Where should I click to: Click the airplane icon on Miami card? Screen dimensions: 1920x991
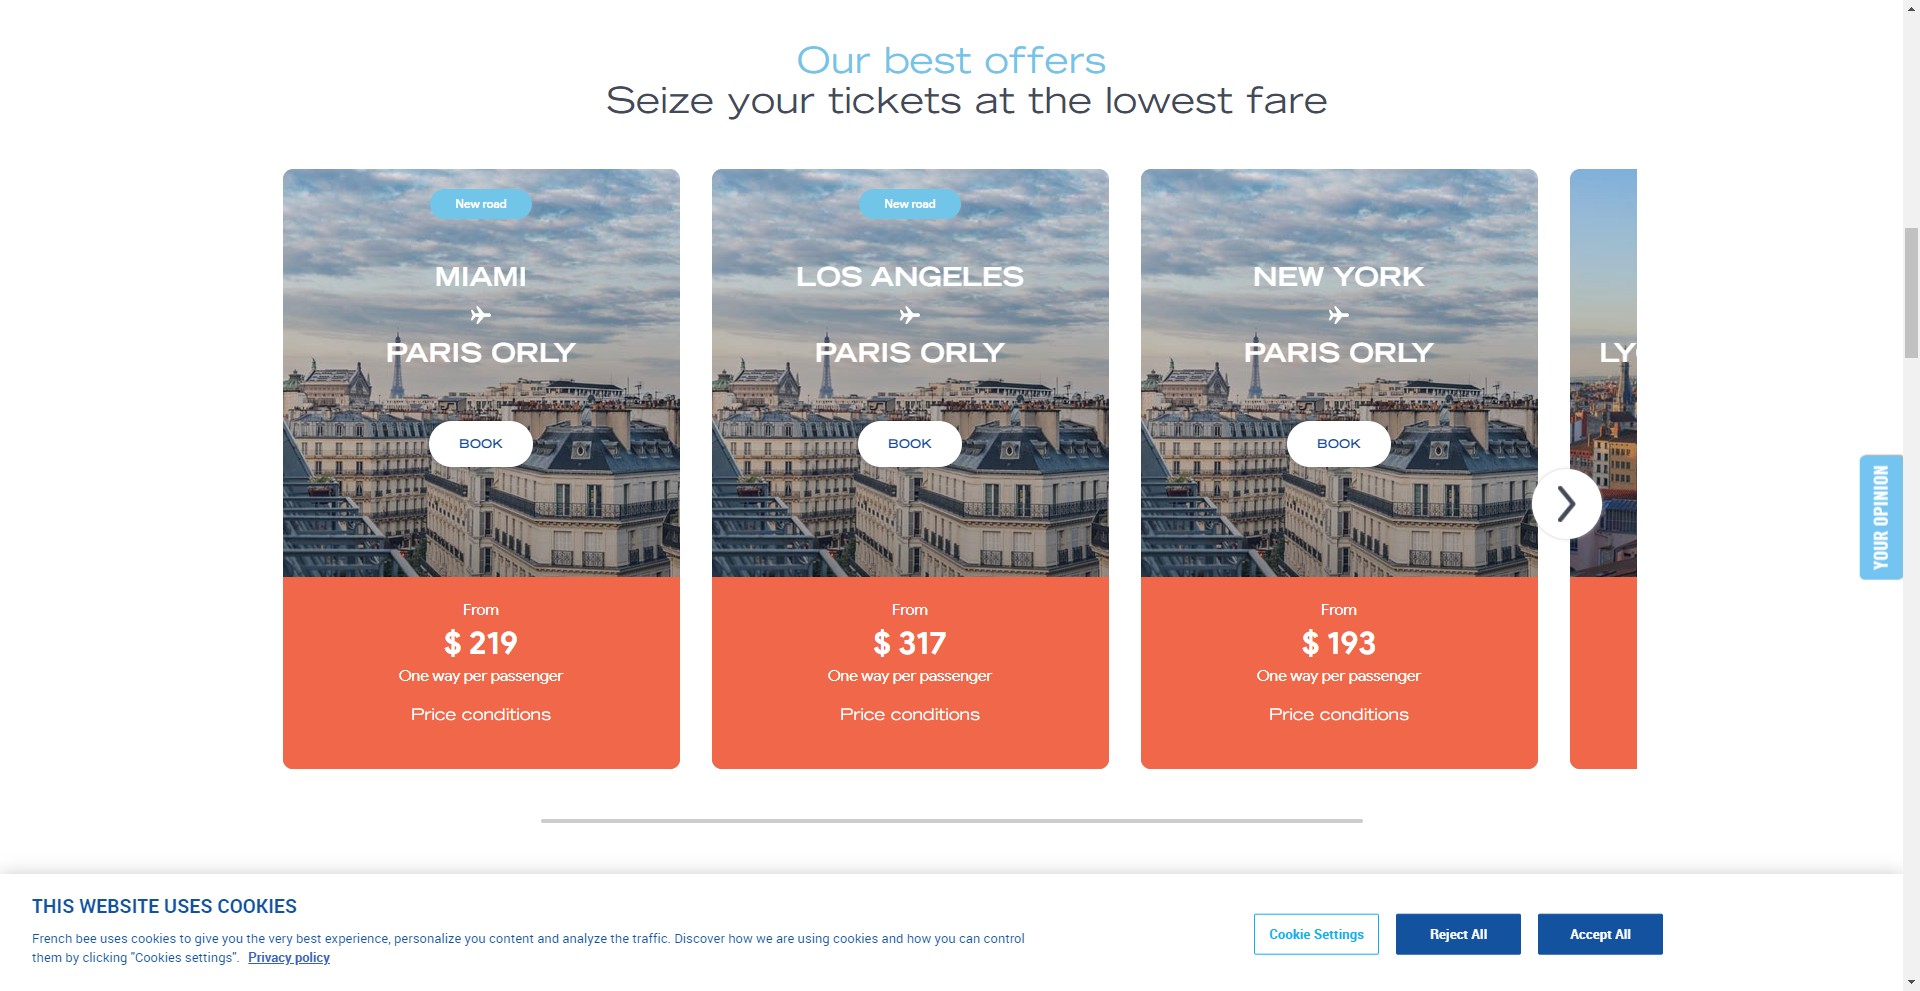[x=481, y=316]
